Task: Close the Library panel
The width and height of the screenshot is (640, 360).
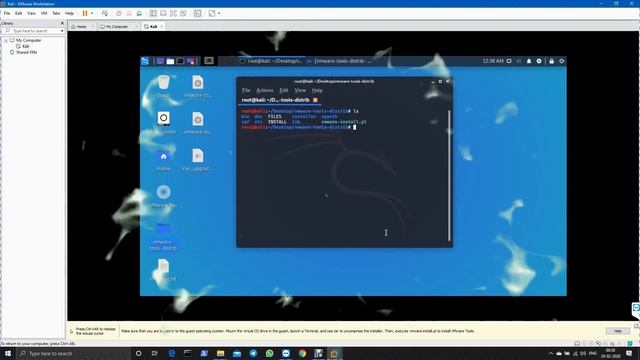Action: pos(62,23)
